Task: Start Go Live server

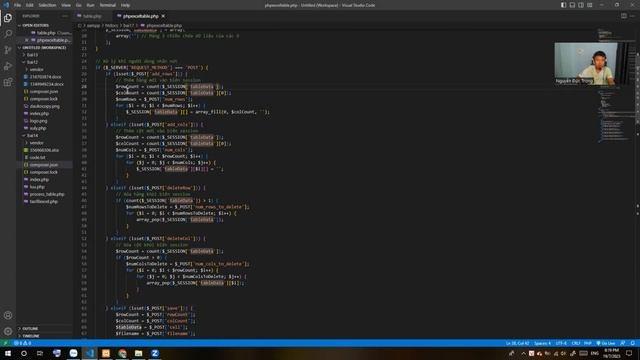Action: 606,343
